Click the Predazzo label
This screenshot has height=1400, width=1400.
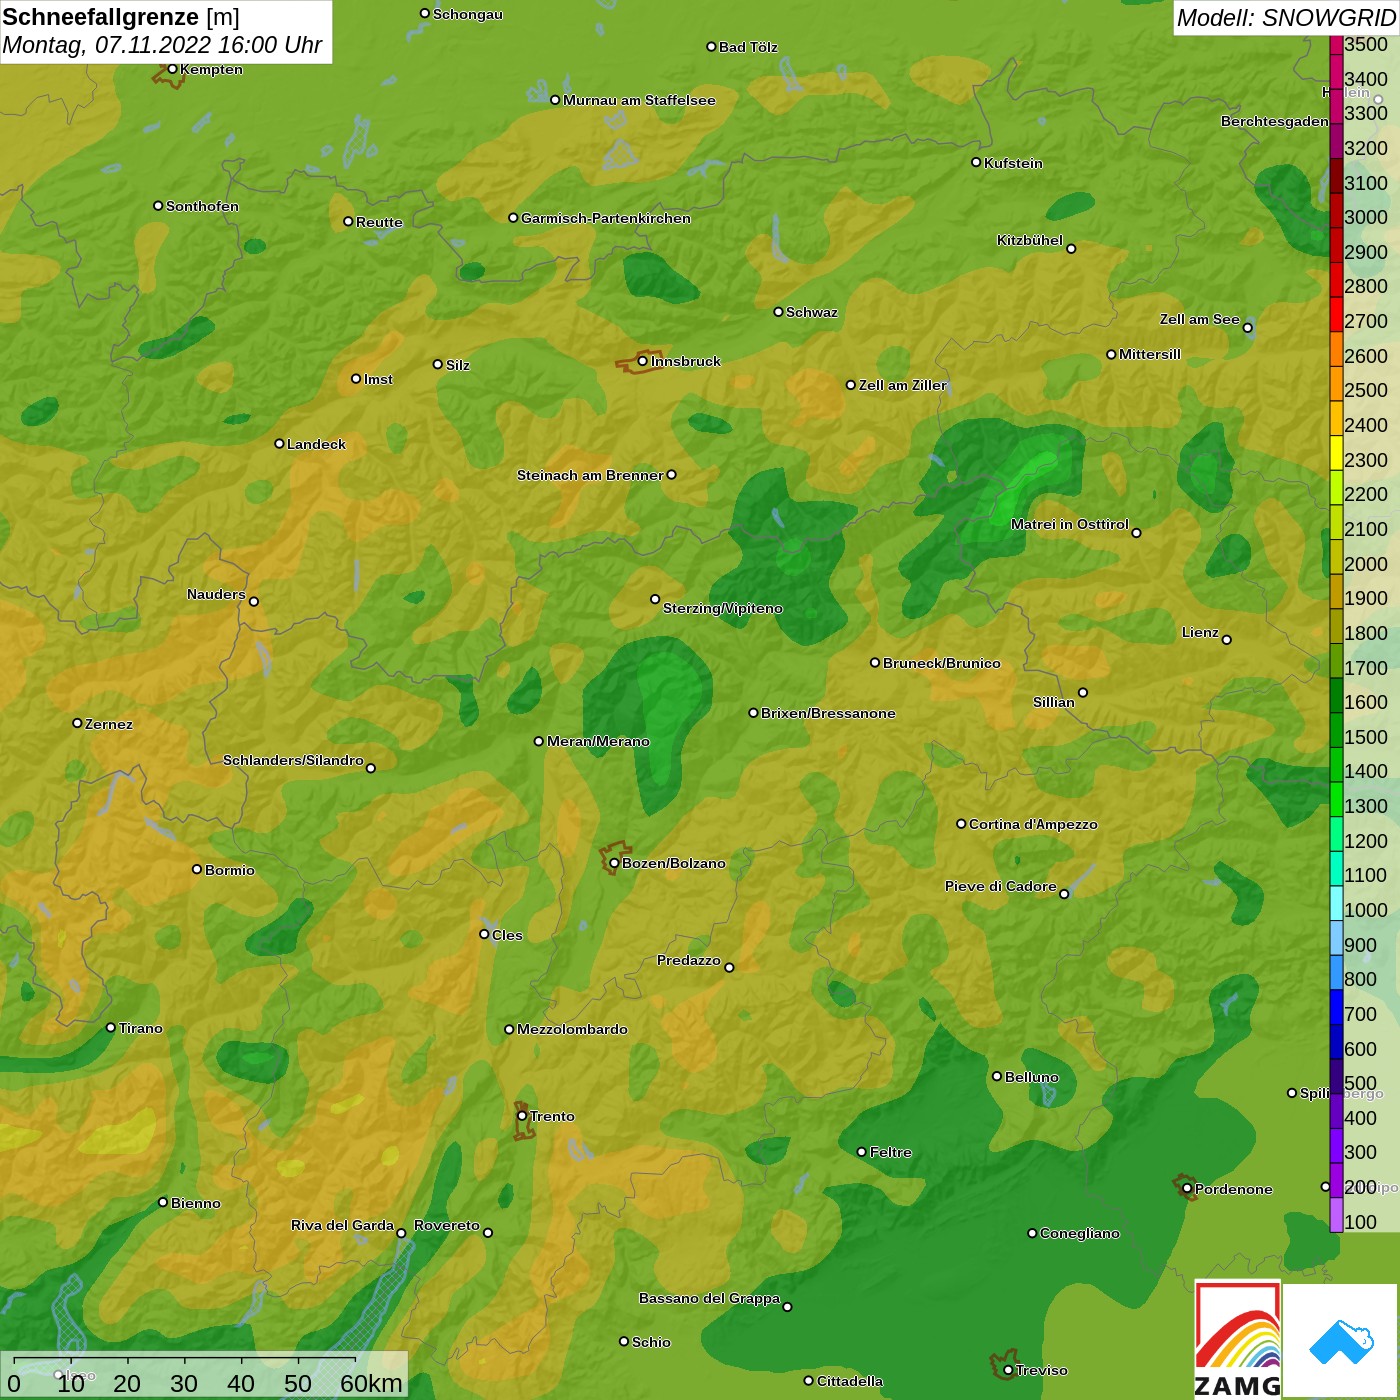coord(689,960)
